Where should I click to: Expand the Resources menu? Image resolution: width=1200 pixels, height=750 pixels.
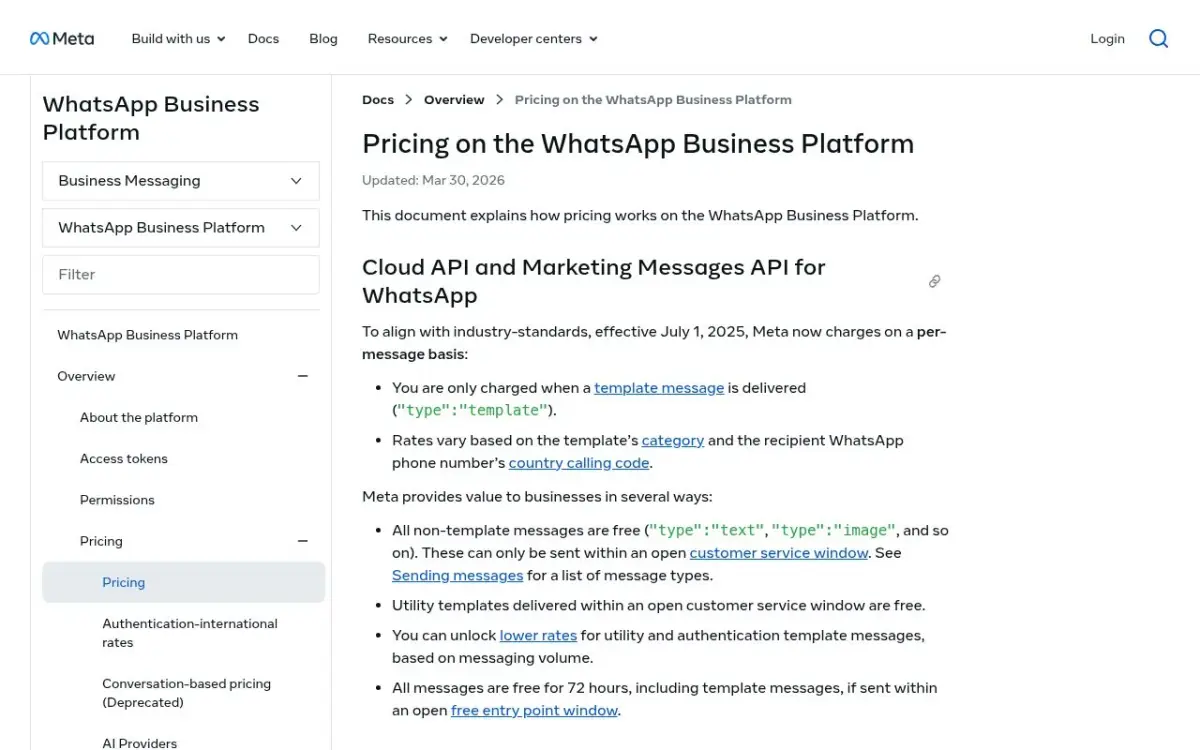(x=407, y=39)
